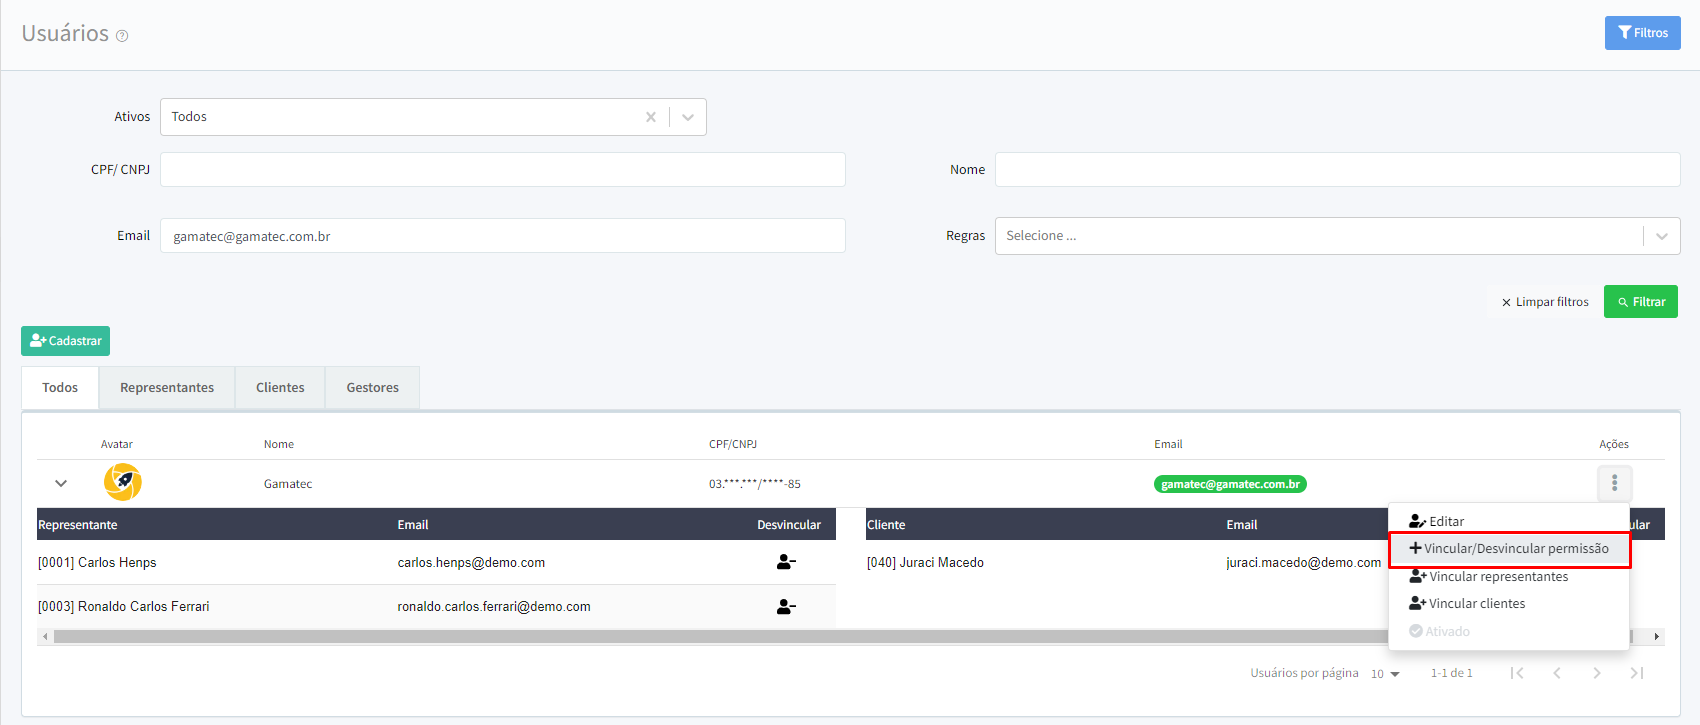Jump to the last page icon

tap(1637, 673)
